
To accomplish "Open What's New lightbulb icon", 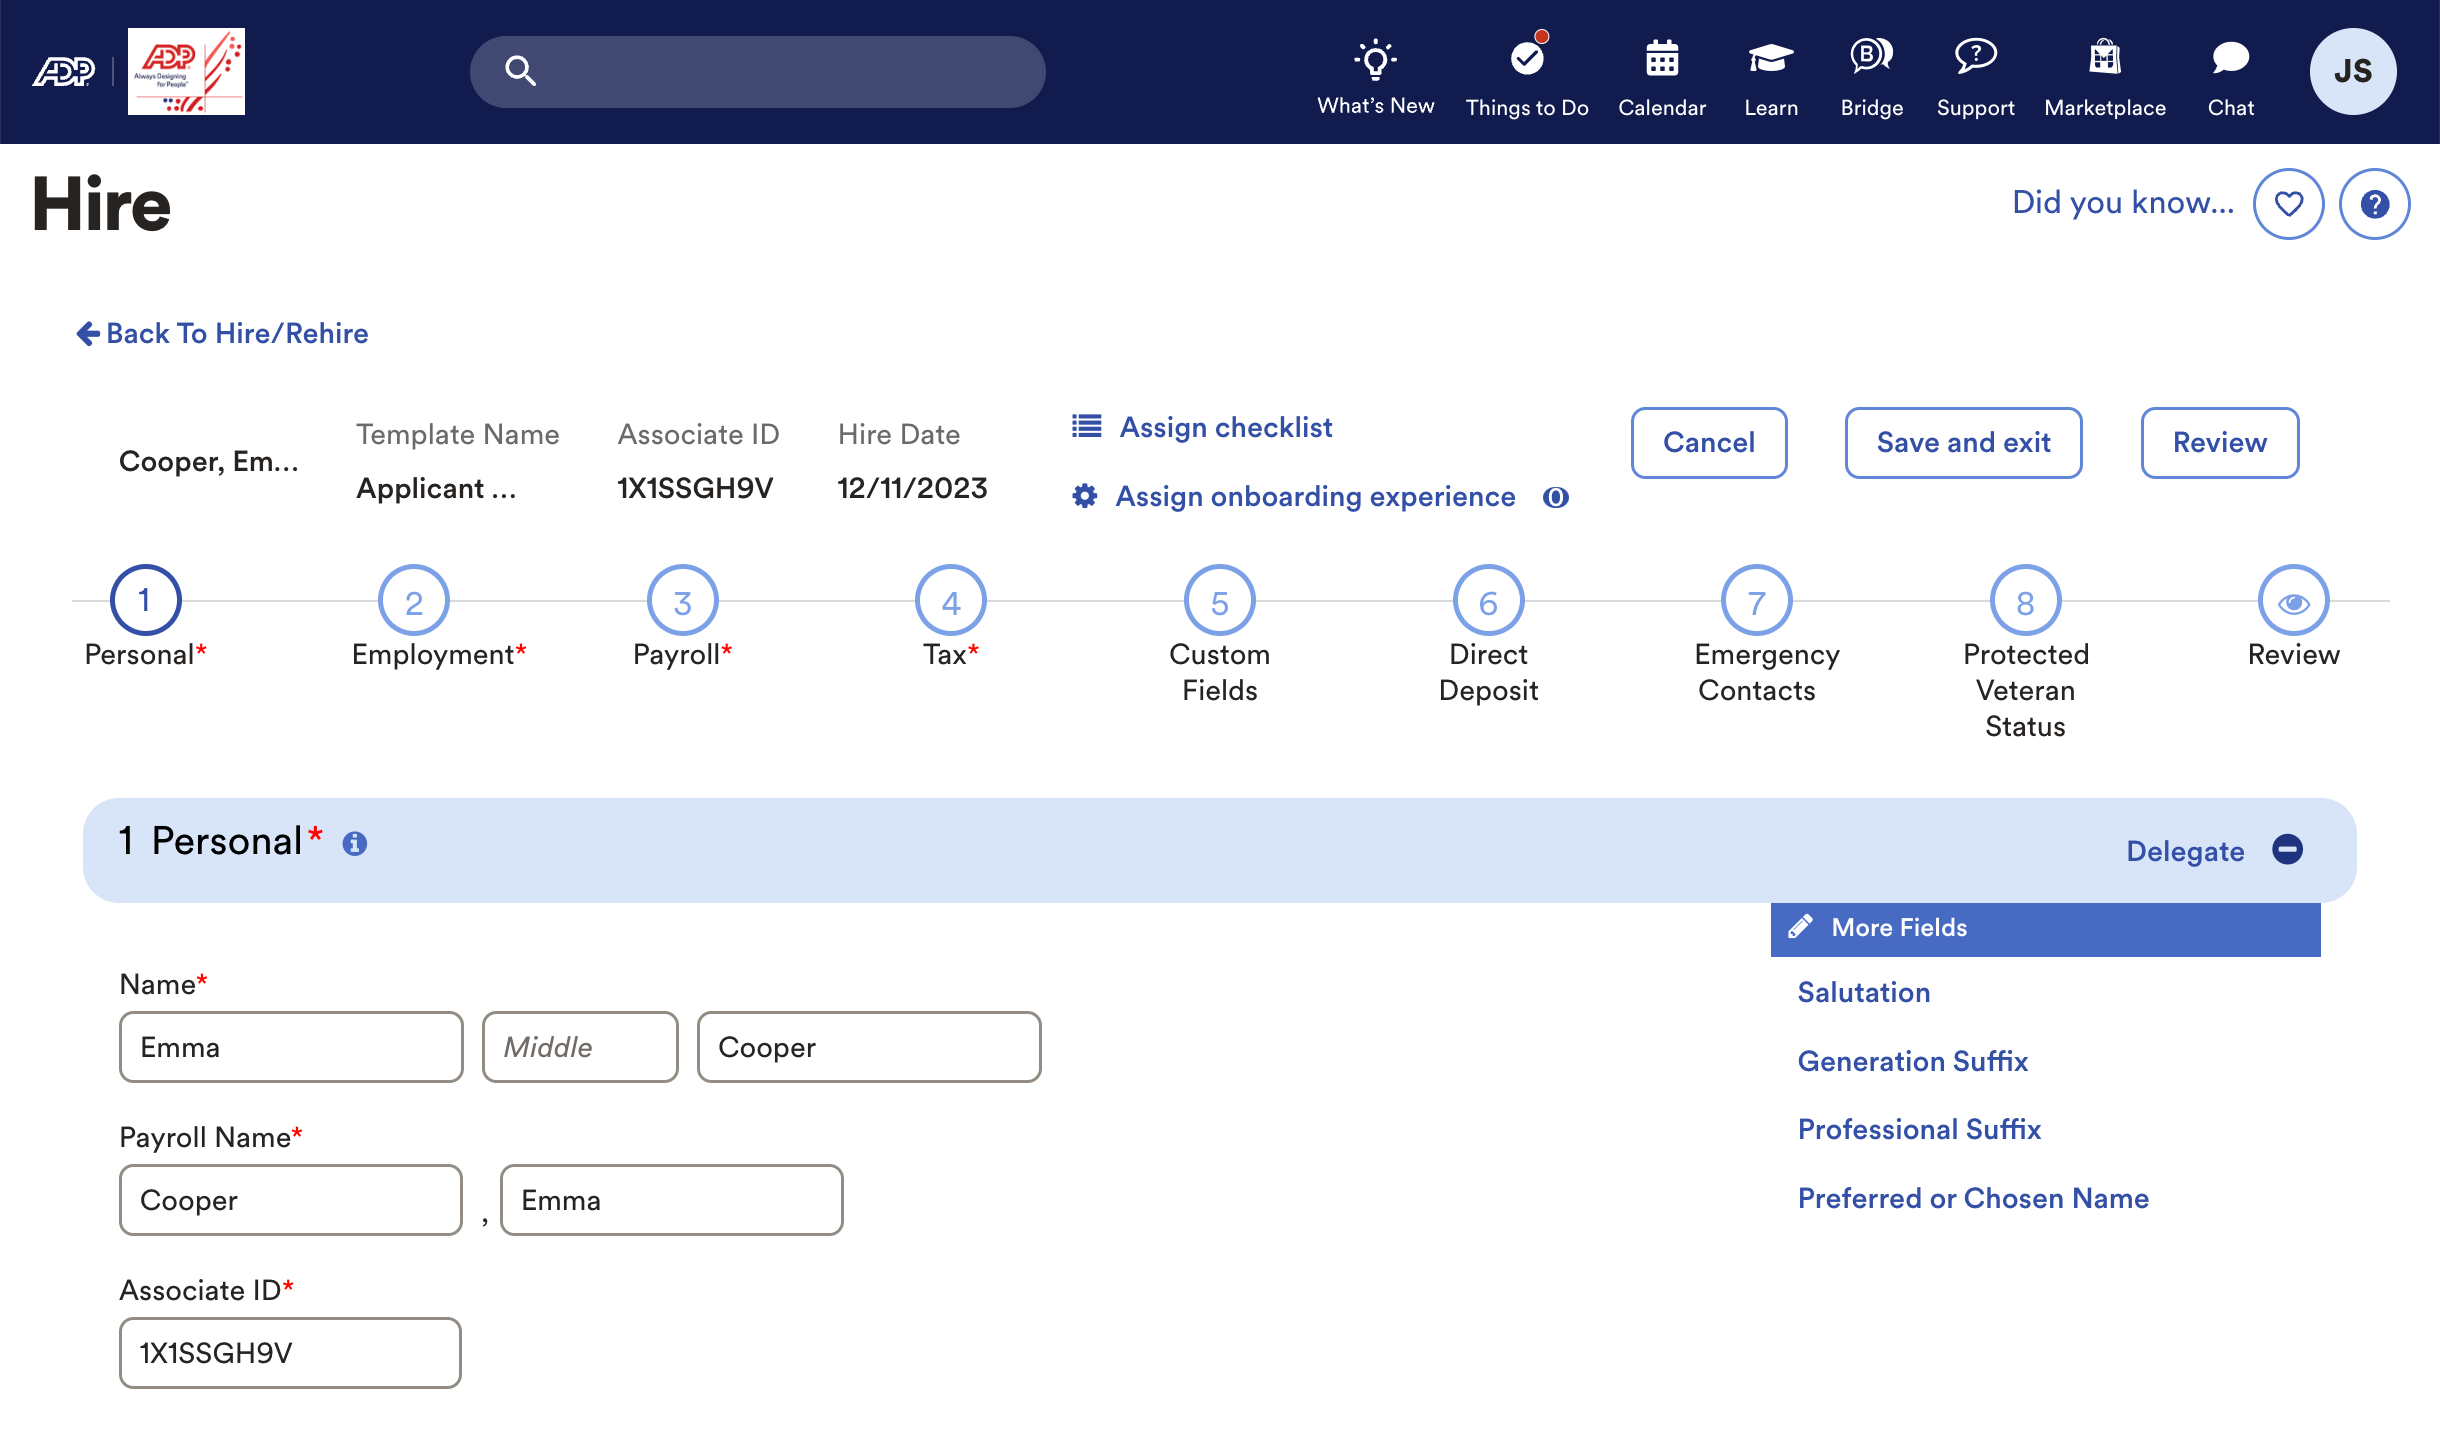I will click(x=1375, y=59).
